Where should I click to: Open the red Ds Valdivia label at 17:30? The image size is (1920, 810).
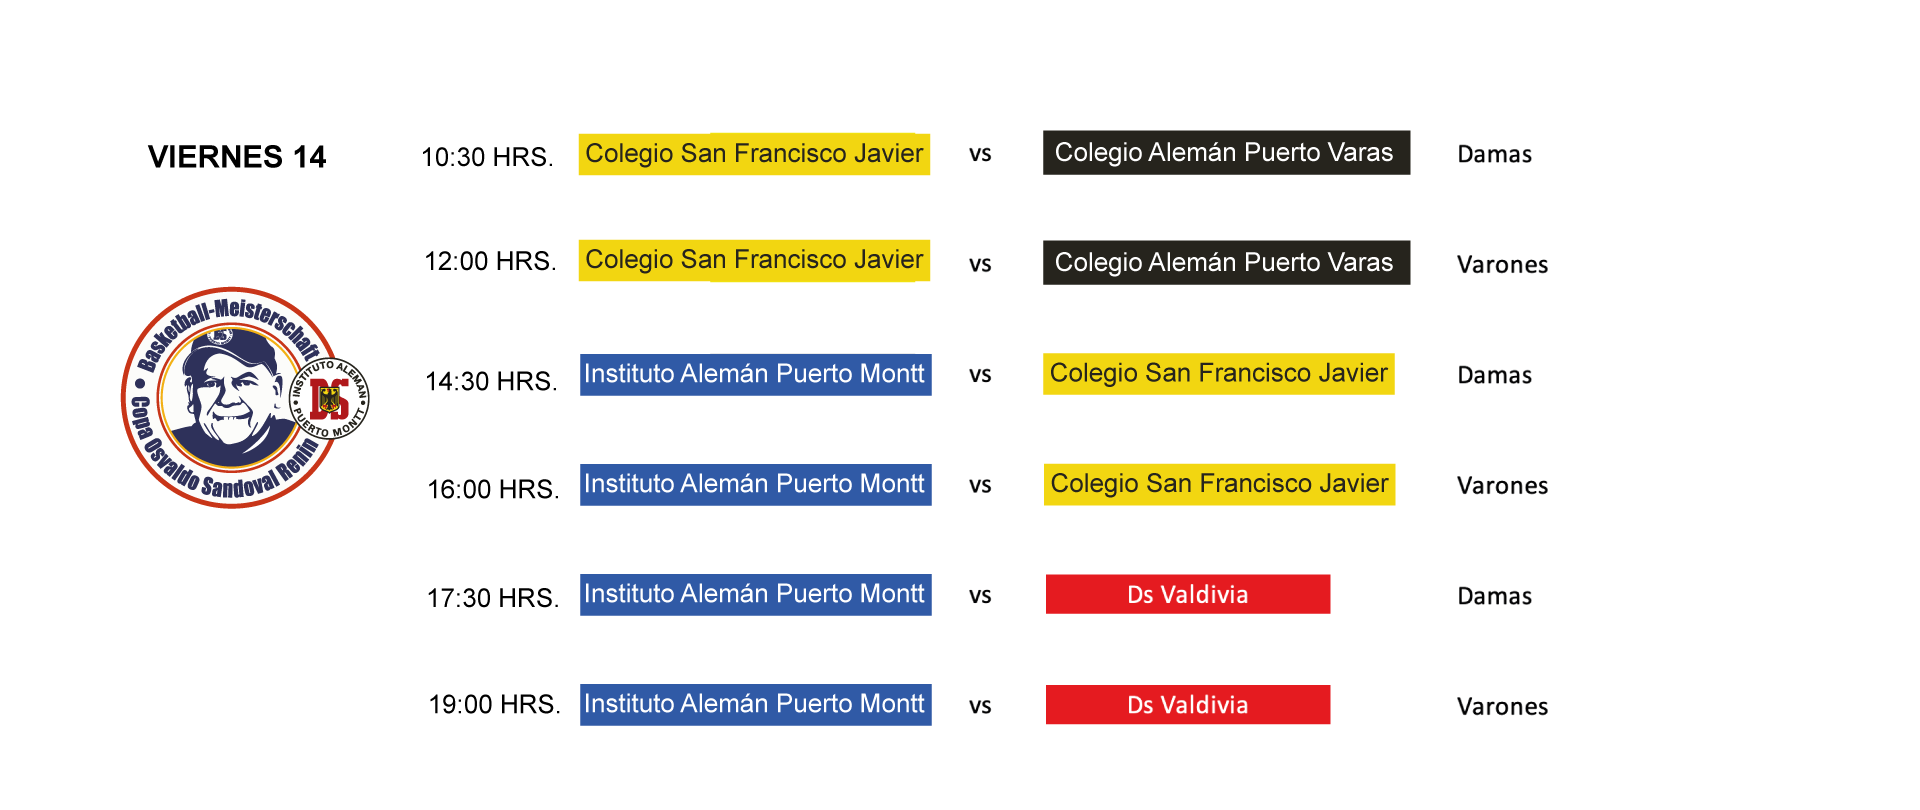tap(1187, 594)
